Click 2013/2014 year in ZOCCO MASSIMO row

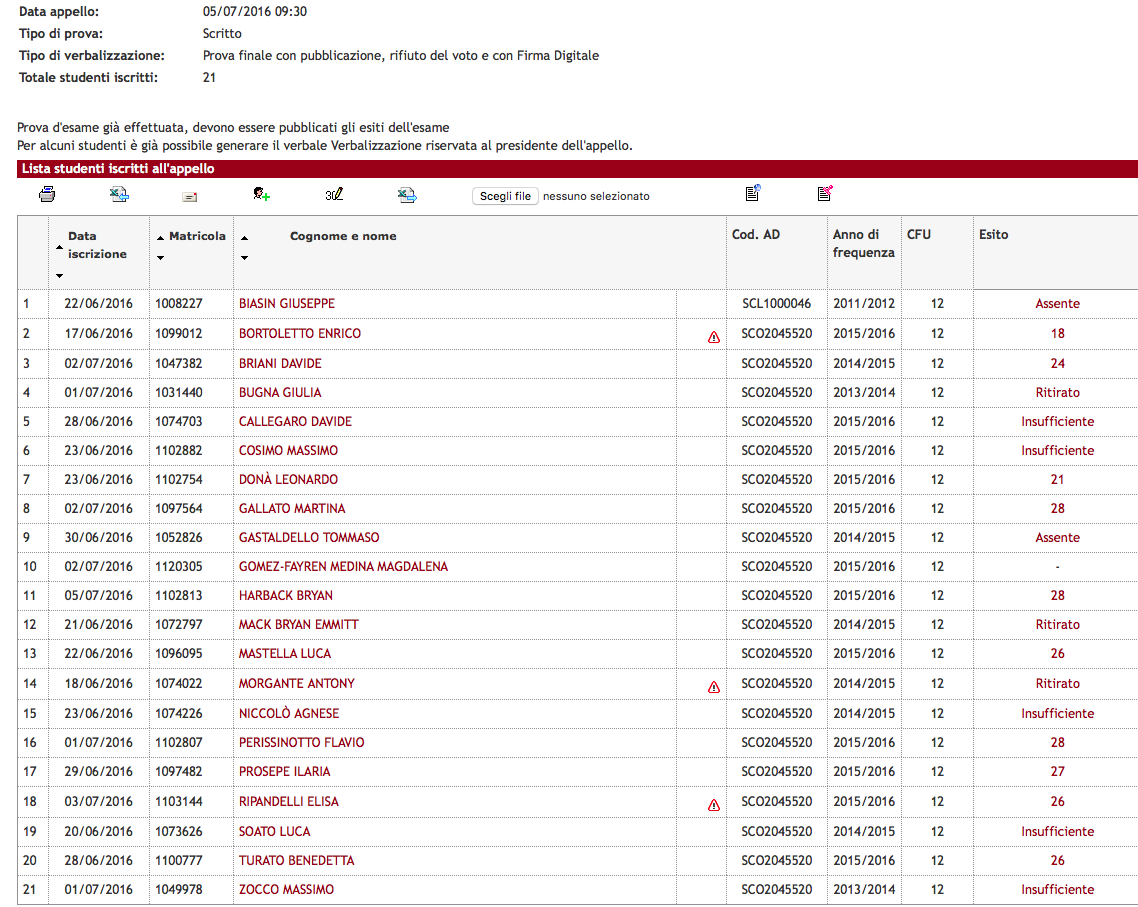(864, 890)
